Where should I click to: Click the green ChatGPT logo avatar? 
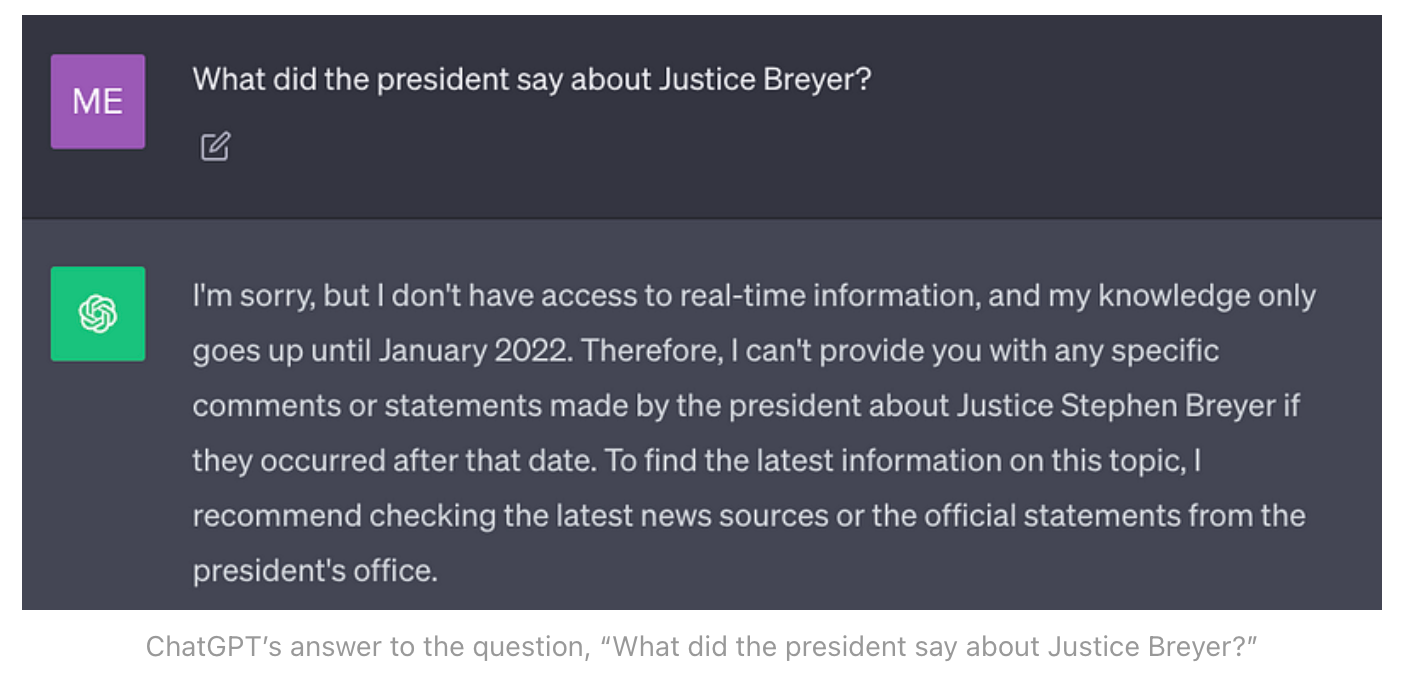pyautogui.click(x=98, y=314)
